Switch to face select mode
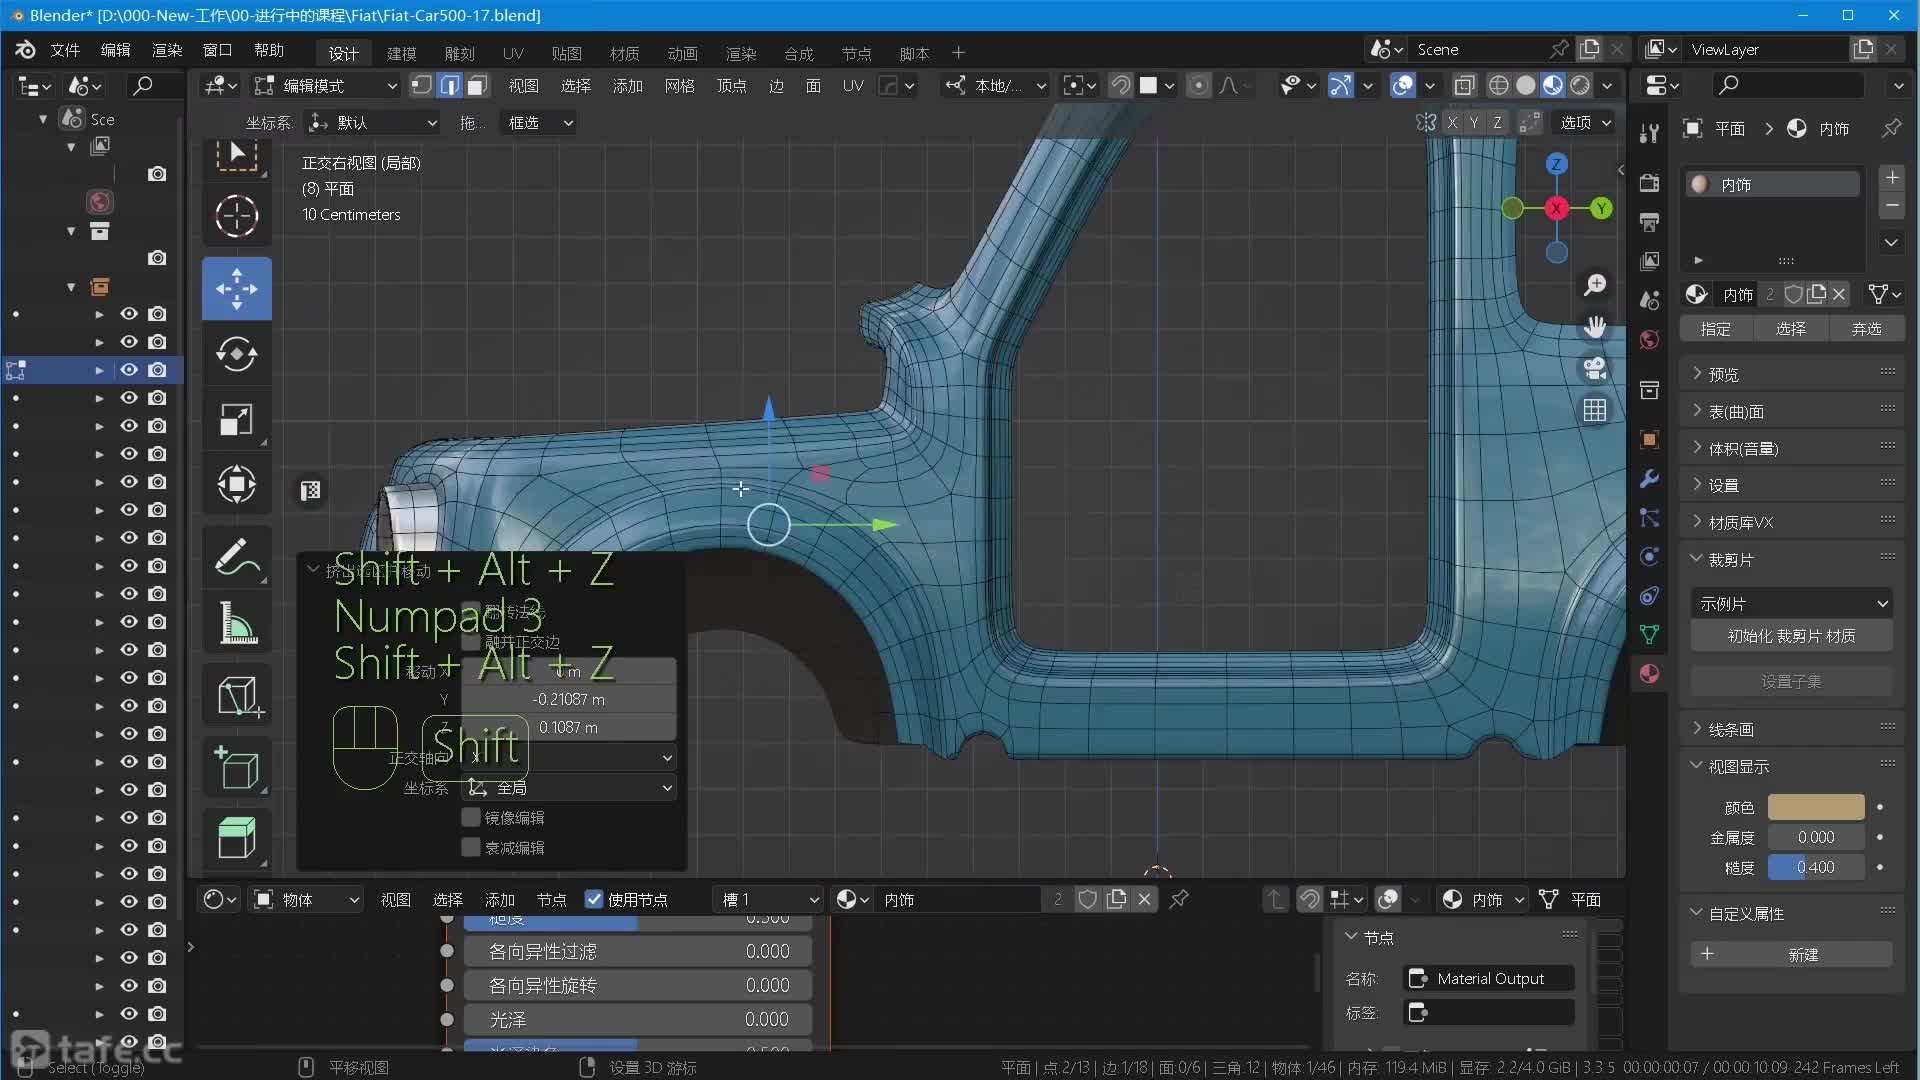Screen dimensions: 1920x1080 pos(478,85)
